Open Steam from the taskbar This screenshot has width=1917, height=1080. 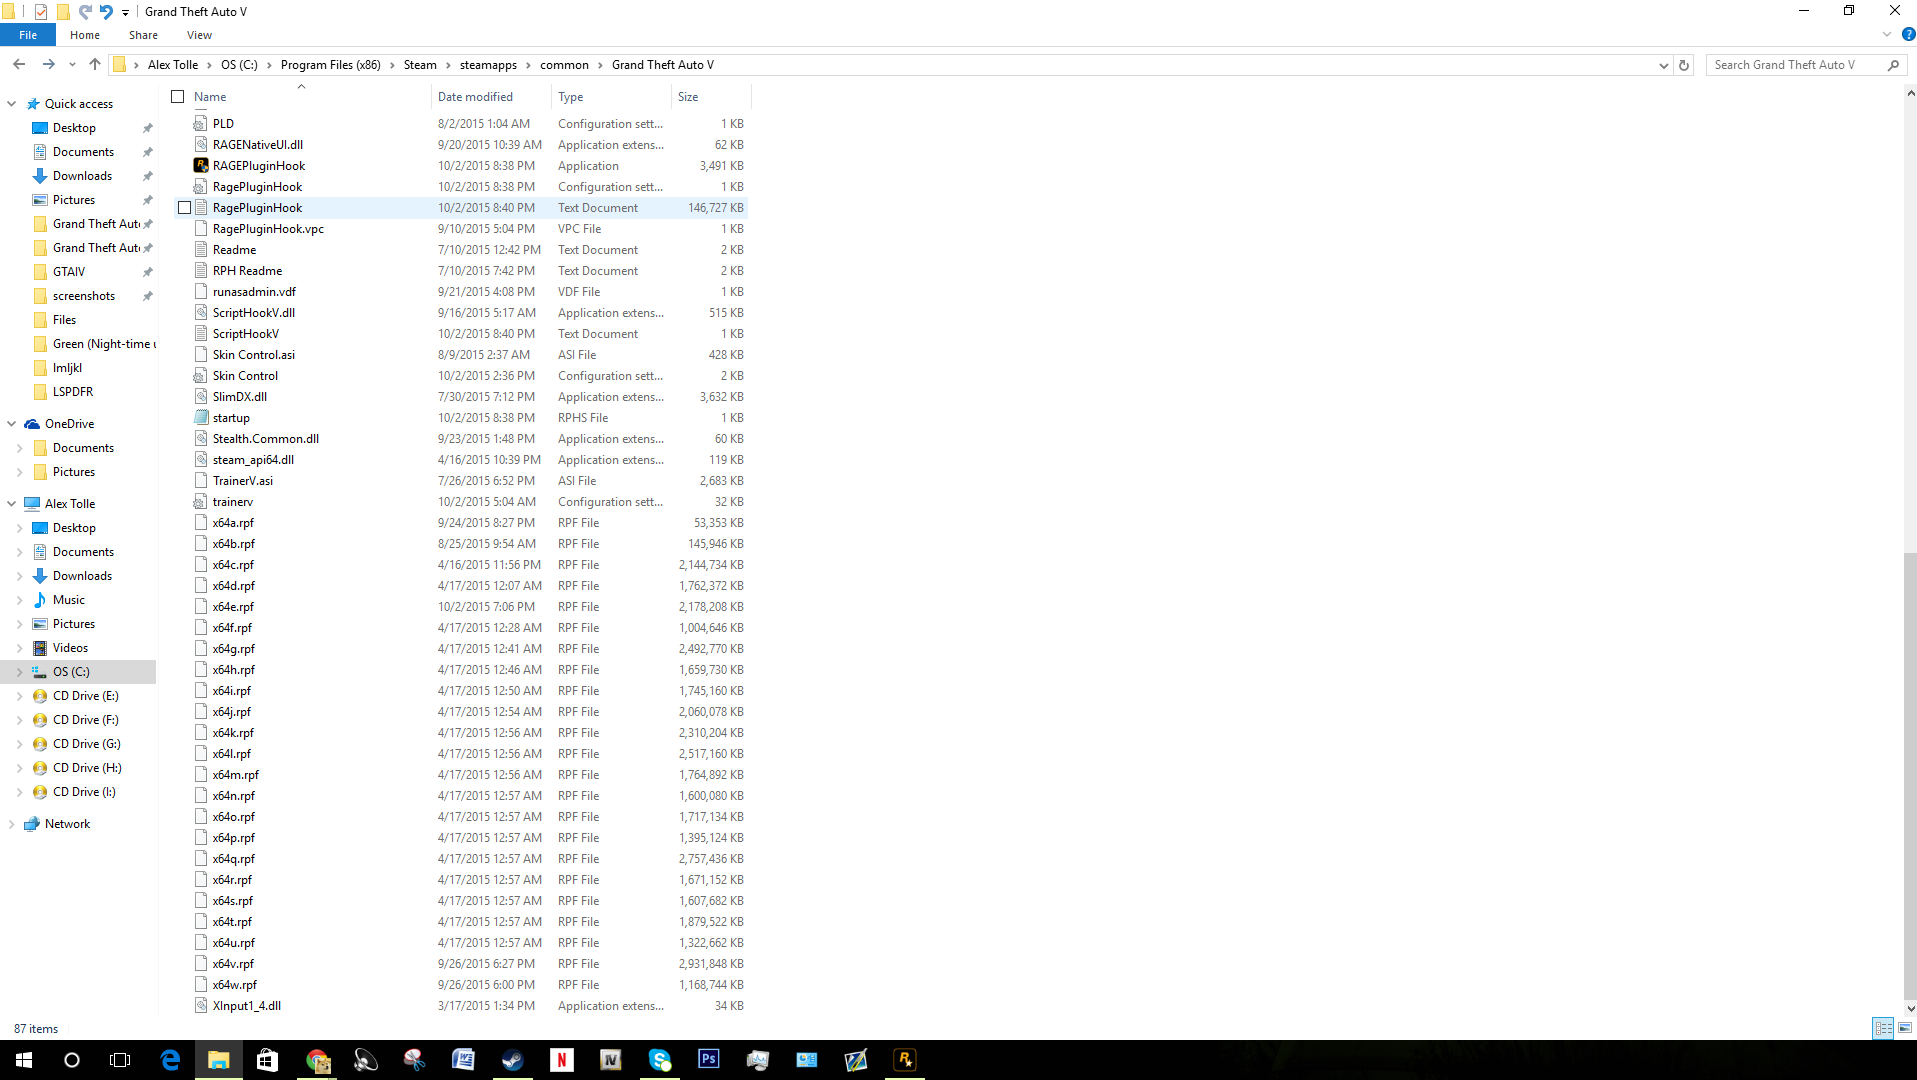(x=513, y=1060)
